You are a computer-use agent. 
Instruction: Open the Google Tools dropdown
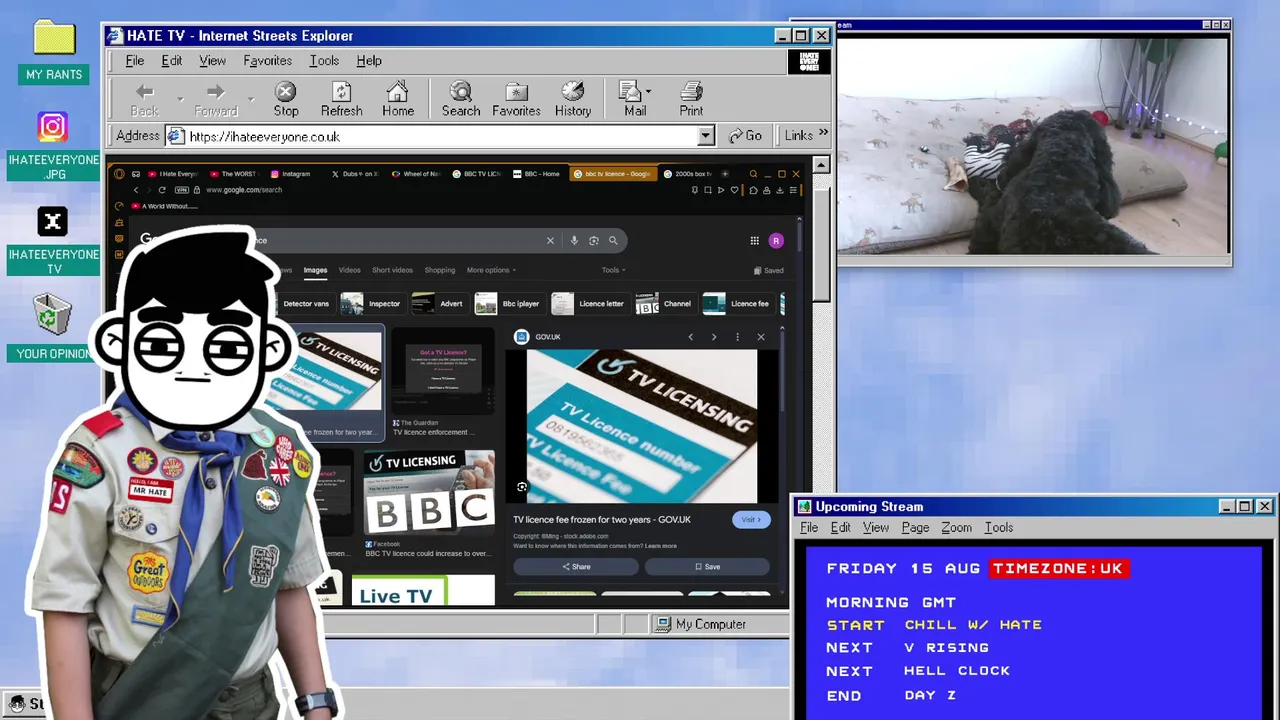click(x=614, y=270)
